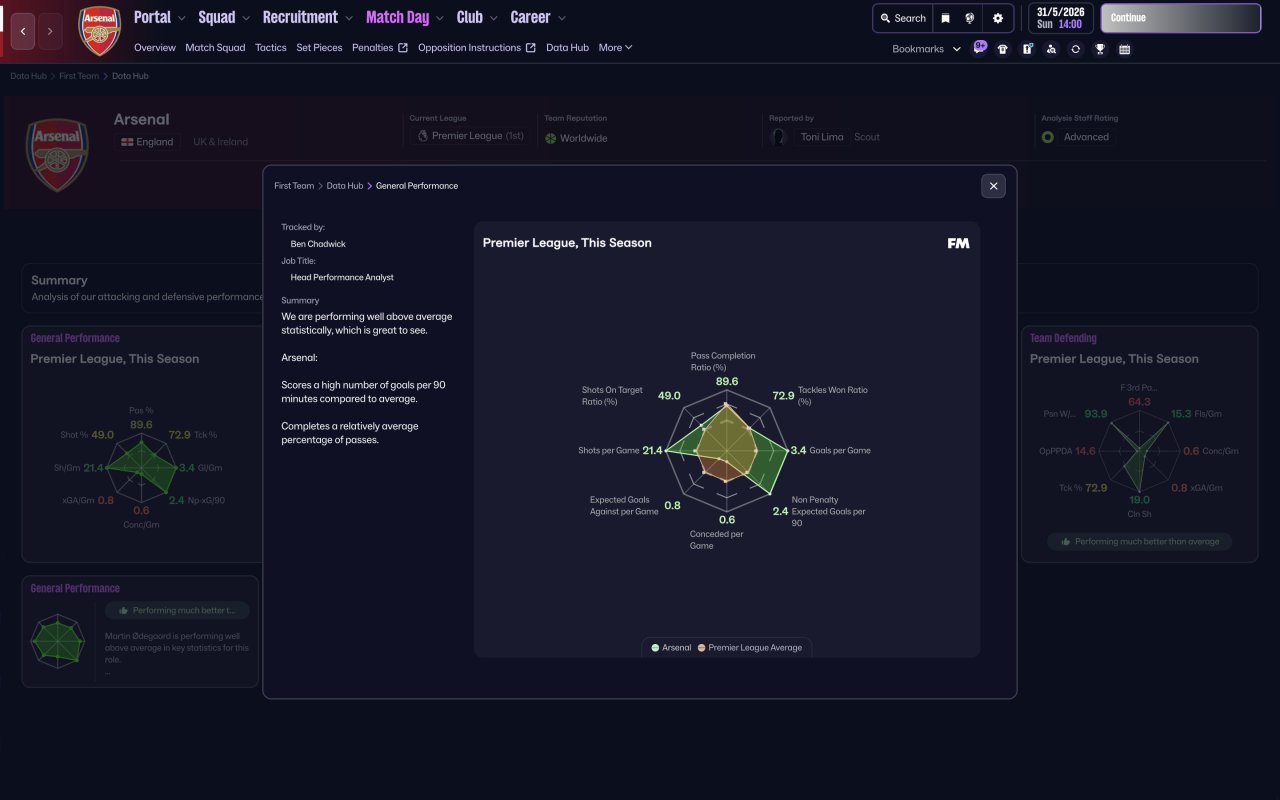
Task: Click the Search button
Action: [x=903, y=18]
